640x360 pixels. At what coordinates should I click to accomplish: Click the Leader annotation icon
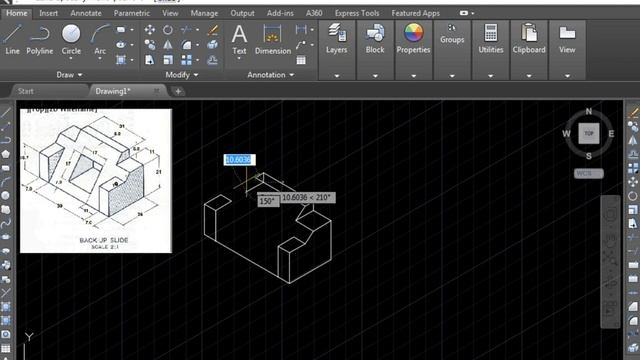click(x=301, y=45)
